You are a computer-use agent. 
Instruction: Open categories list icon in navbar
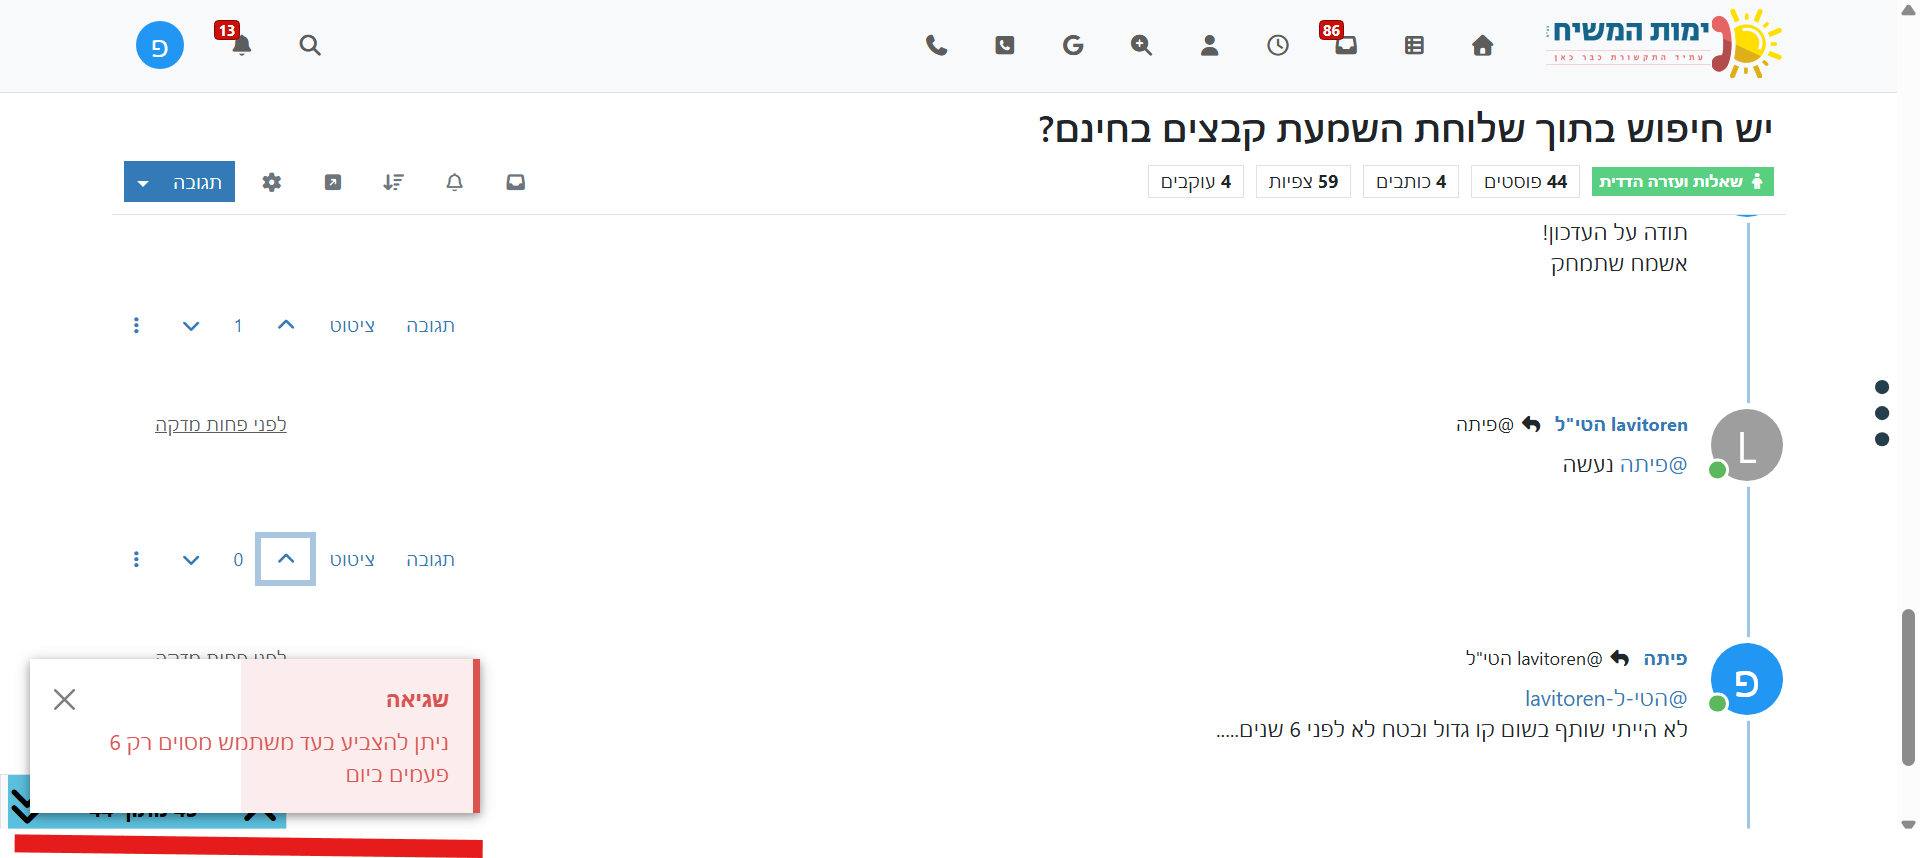(1414, 45)
